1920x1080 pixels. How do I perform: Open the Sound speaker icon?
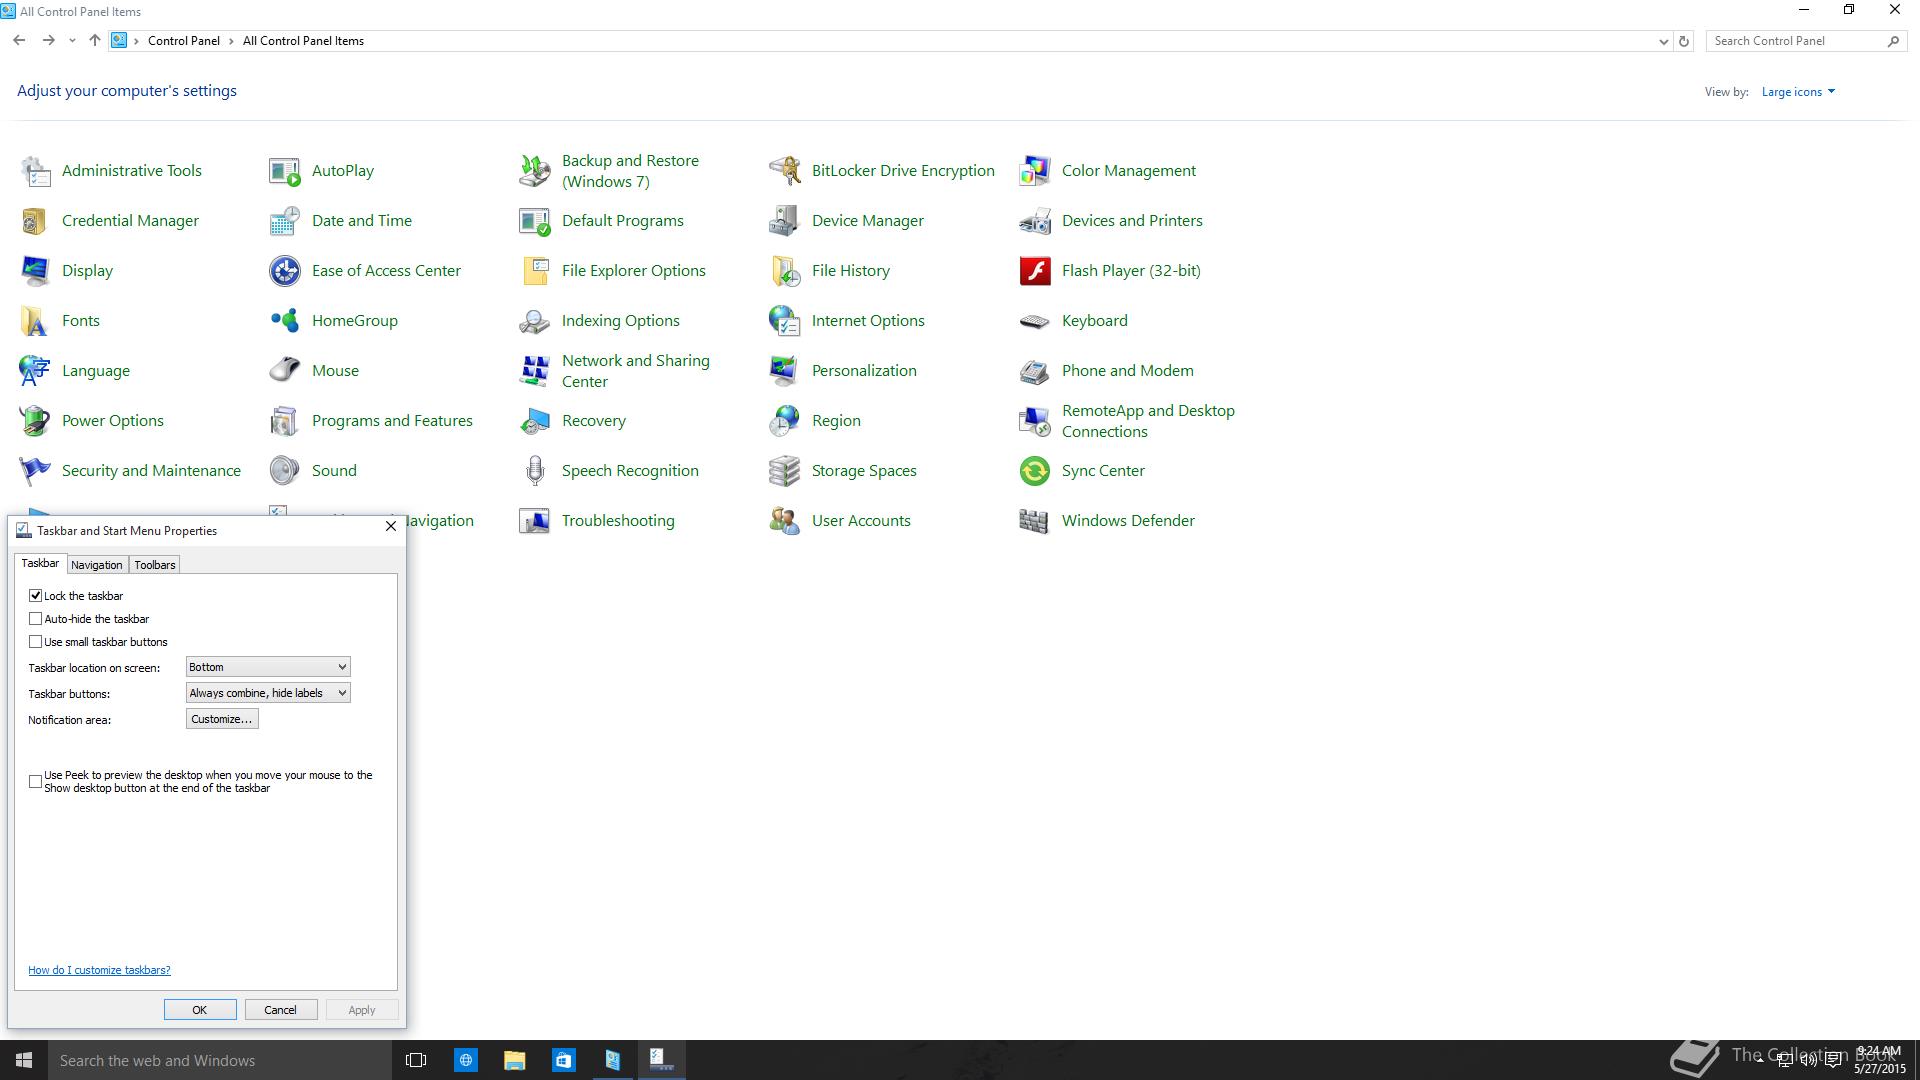click(285, 471)
